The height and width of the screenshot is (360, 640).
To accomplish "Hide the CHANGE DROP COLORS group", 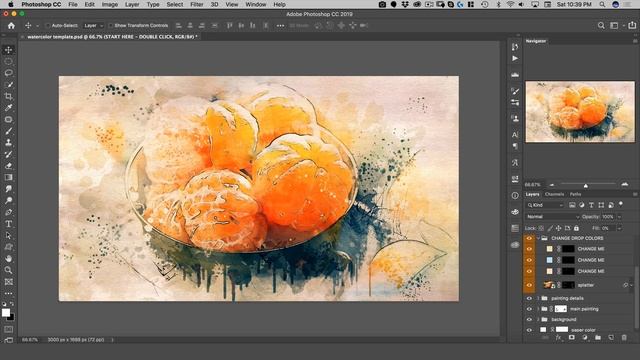I will 529,238.
